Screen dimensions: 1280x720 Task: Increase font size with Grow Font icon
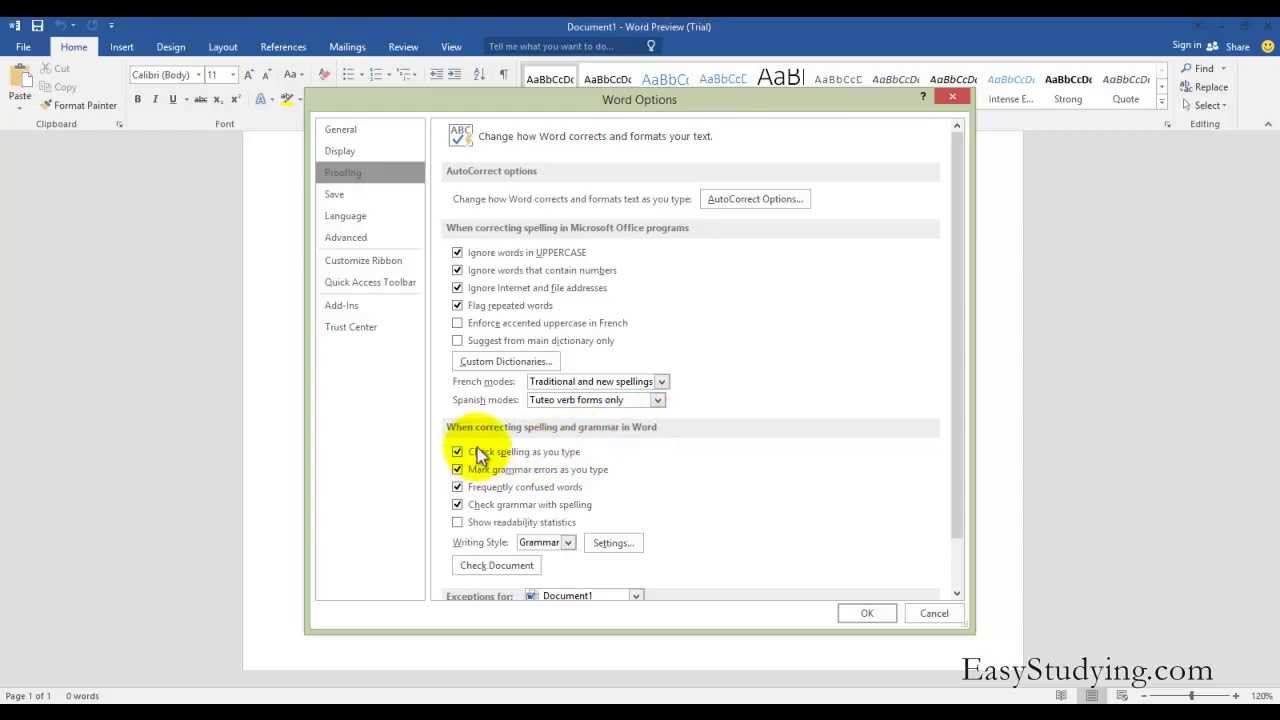pos(249,75)
